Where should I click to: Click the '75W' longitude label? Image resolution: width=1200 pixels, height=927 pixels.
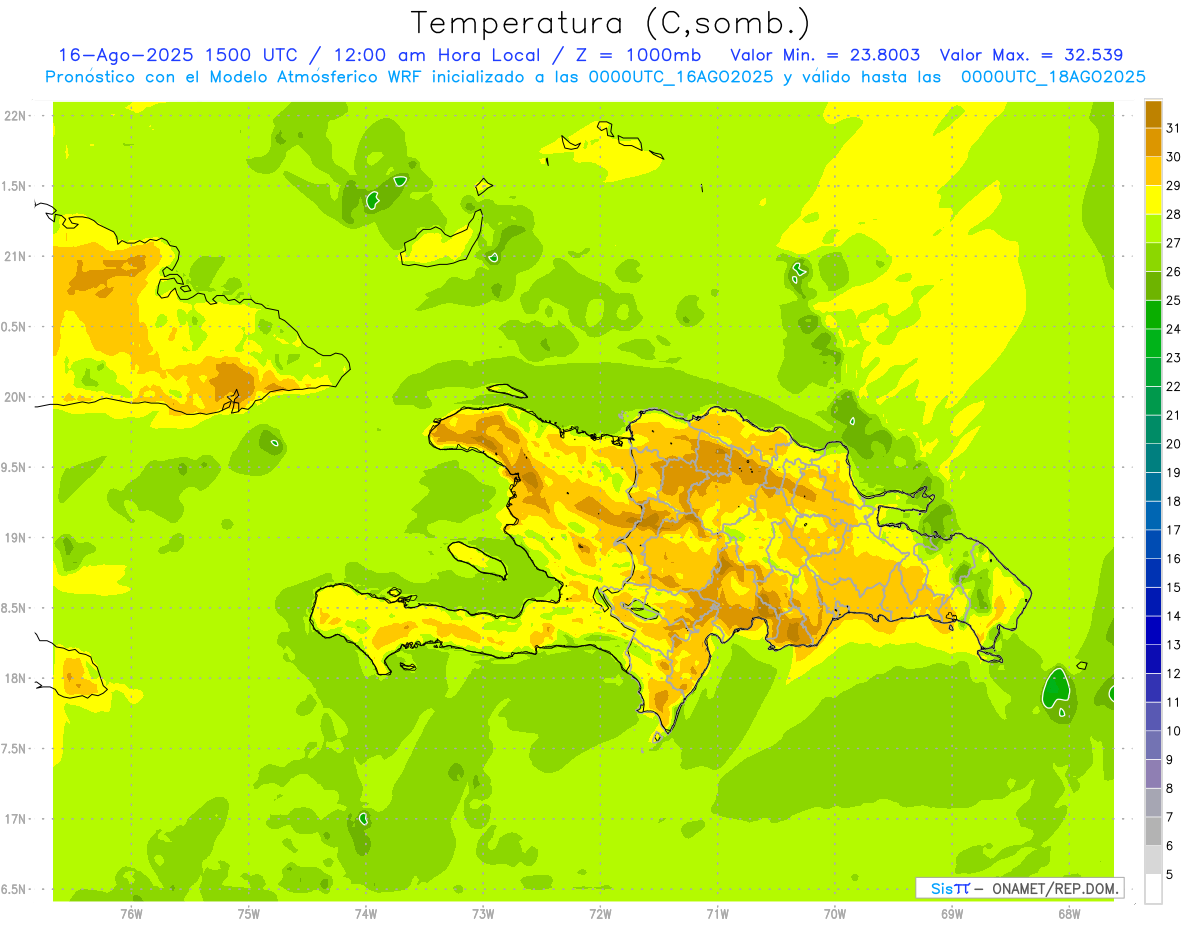click(x=249, y=912)
